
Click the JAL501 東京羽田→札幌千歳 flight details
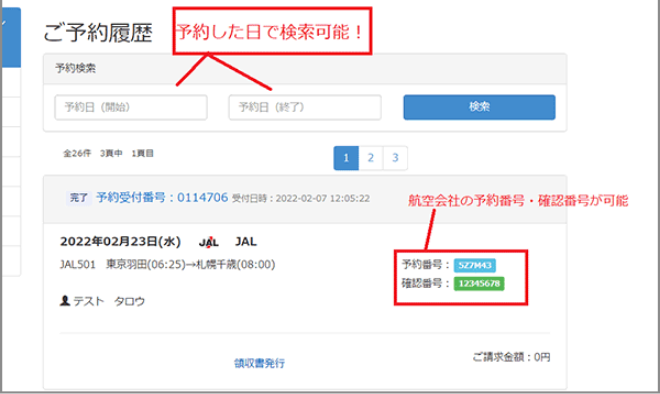(x=168, y=264)
